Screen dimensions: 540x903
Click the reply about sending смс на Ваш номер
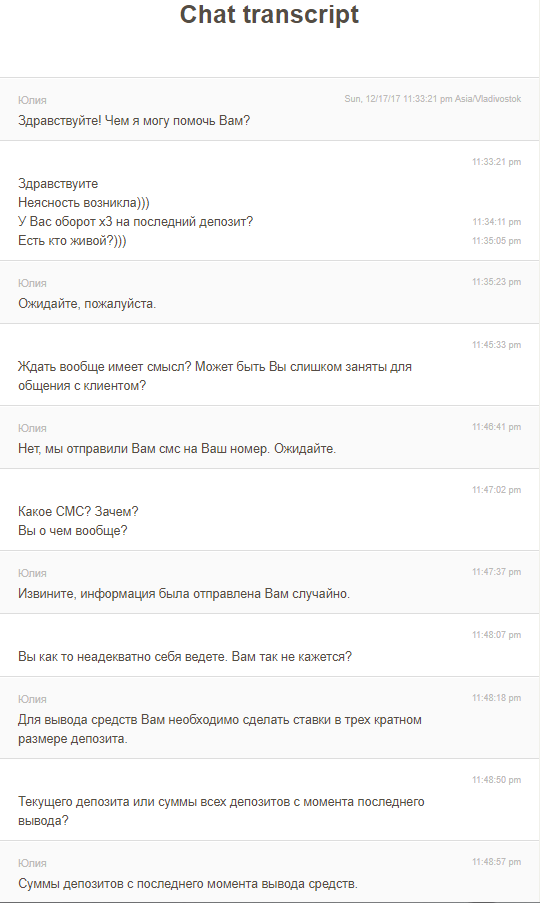[x=177, y=449]
